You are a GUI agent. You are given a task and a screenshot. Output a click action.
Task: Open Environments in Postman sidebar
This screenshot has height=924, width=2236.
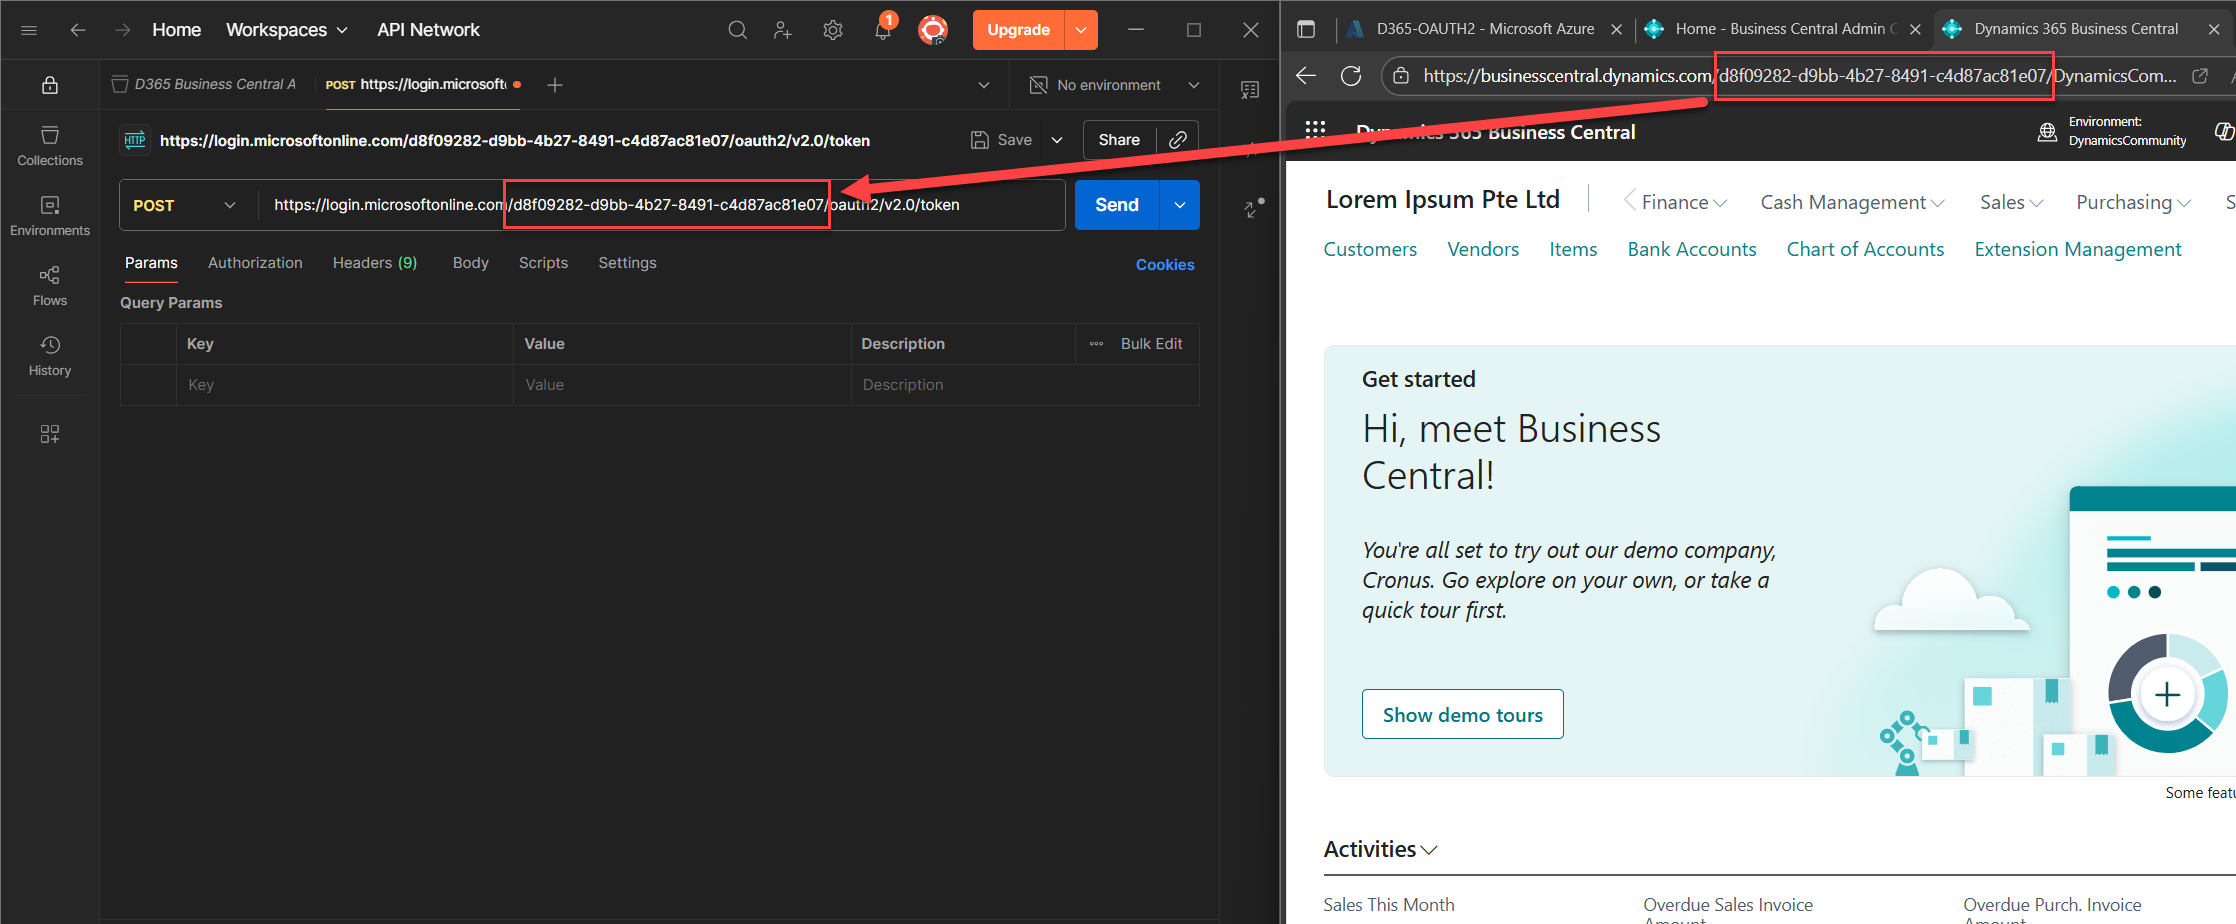50,216
